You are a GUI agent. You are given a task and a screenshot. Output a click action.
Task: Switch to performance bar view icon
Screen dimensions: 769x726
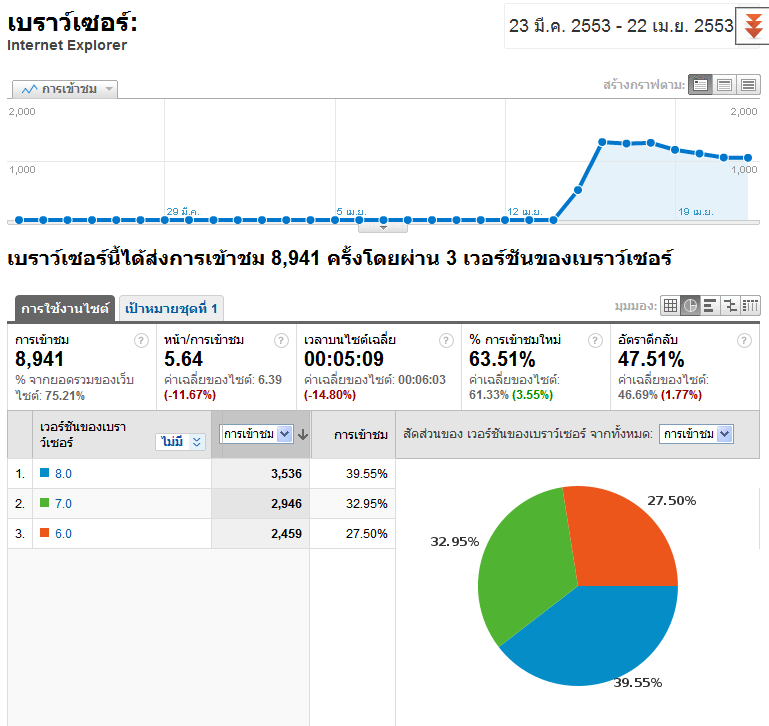pos(710,306)
